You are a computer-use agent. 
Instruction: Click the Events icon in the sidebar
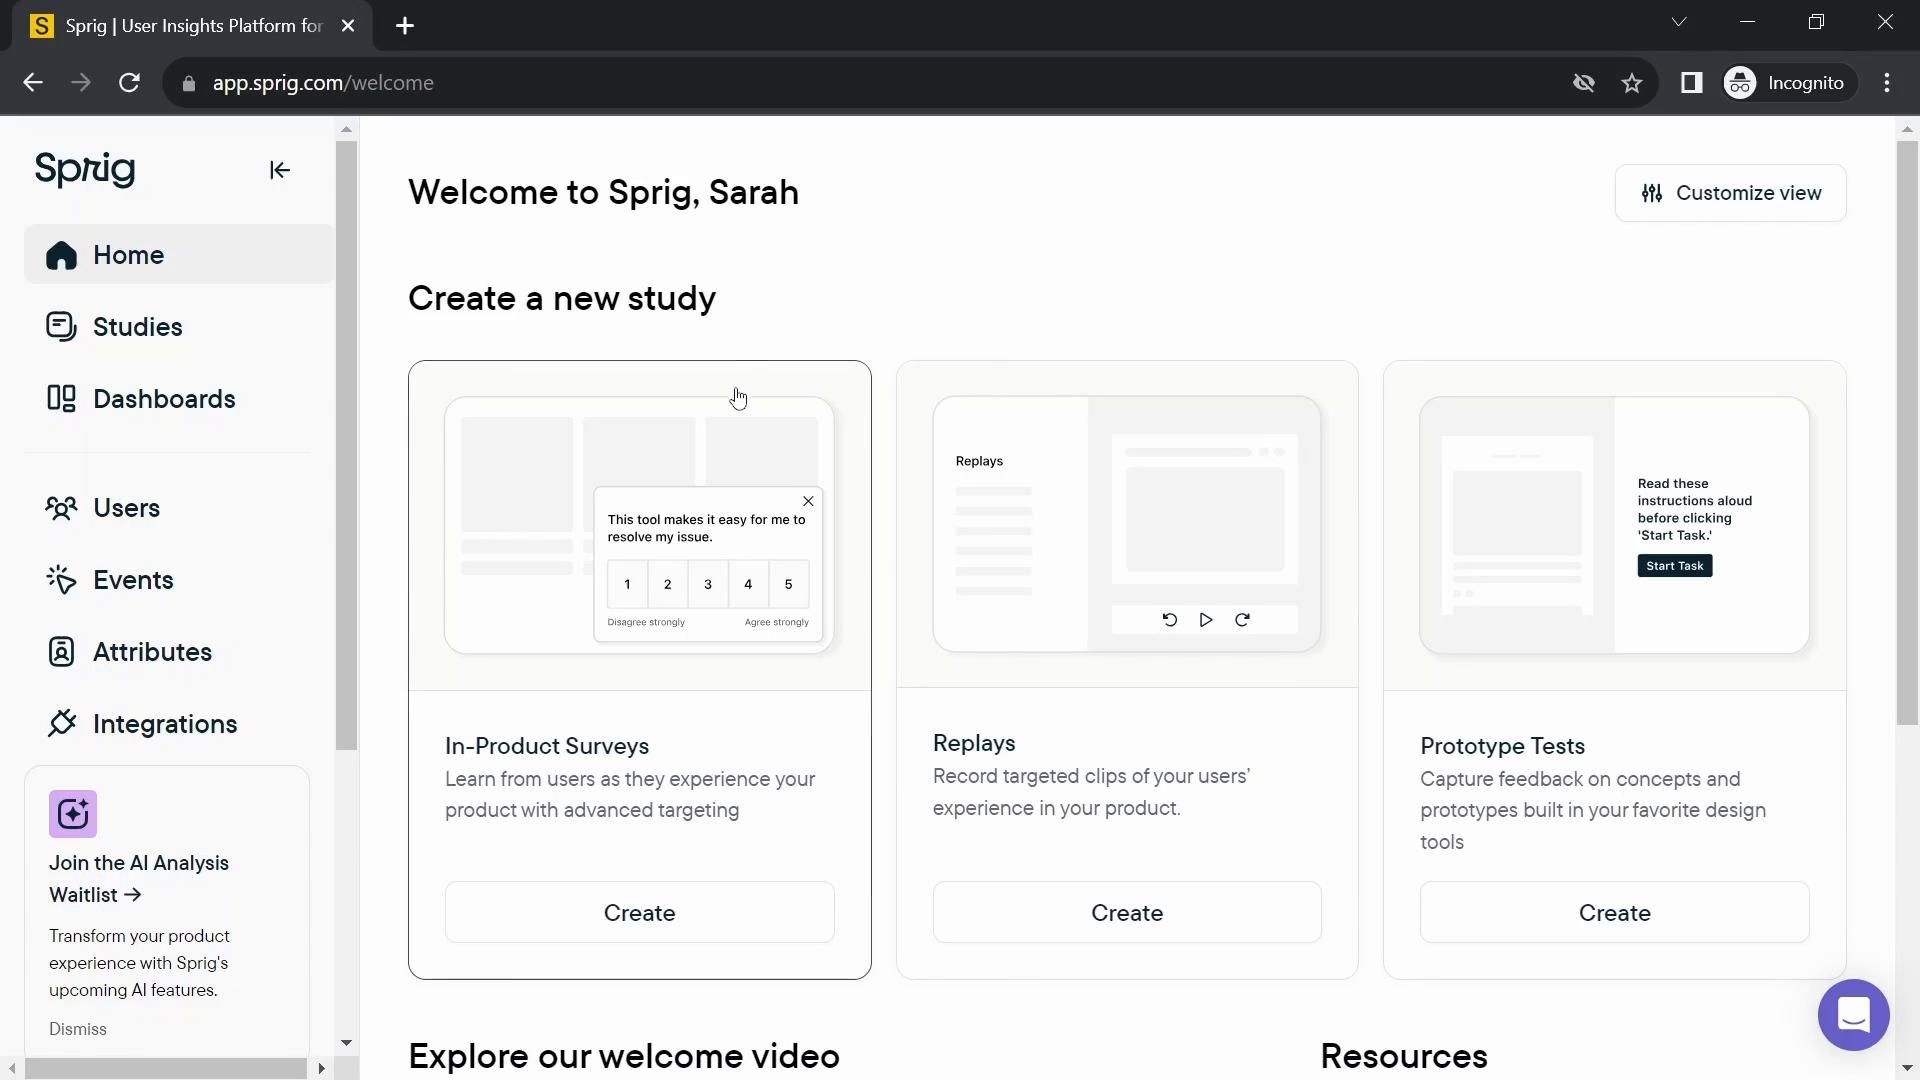coord(61,580)
